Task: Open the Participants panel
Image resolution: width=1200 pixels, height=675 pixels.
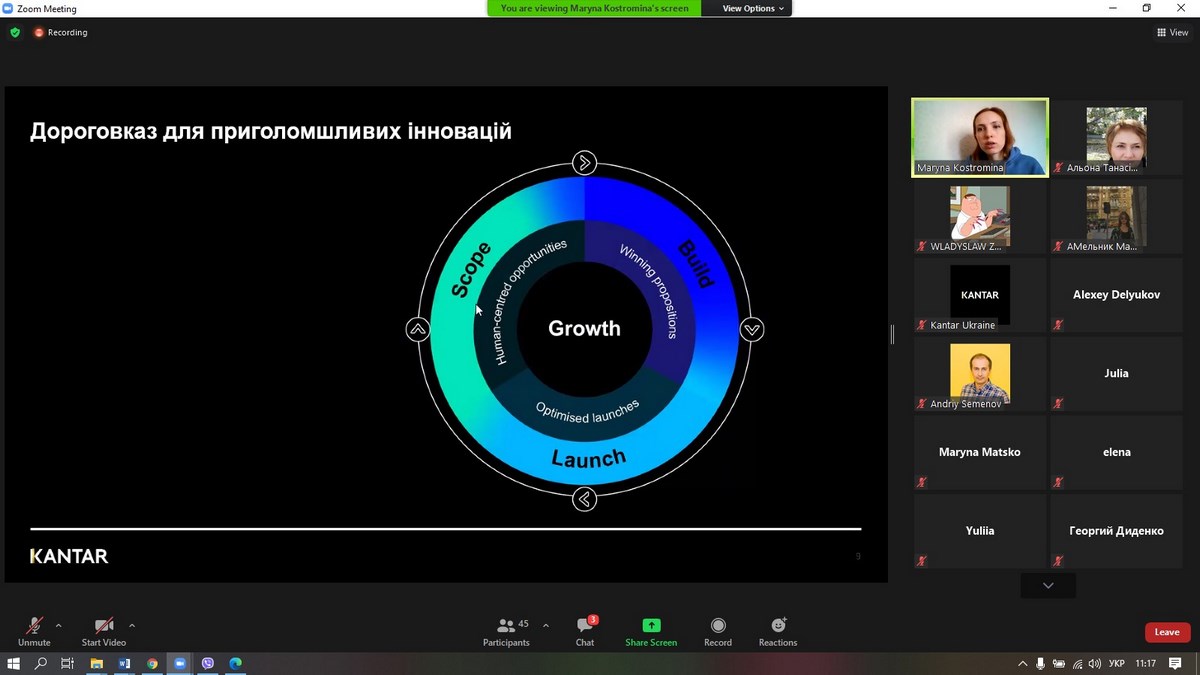Action: [507, 631]
